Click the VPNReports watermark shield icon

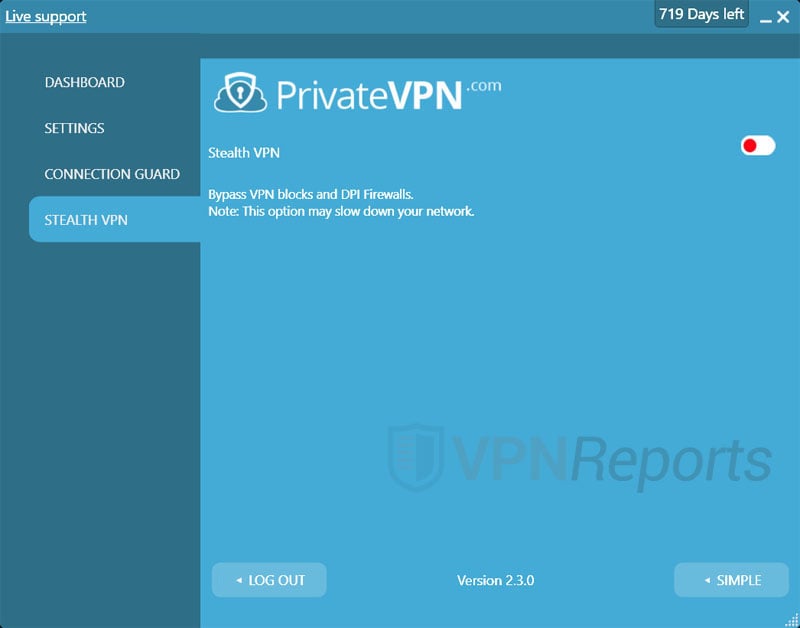(x=413, y=457)
